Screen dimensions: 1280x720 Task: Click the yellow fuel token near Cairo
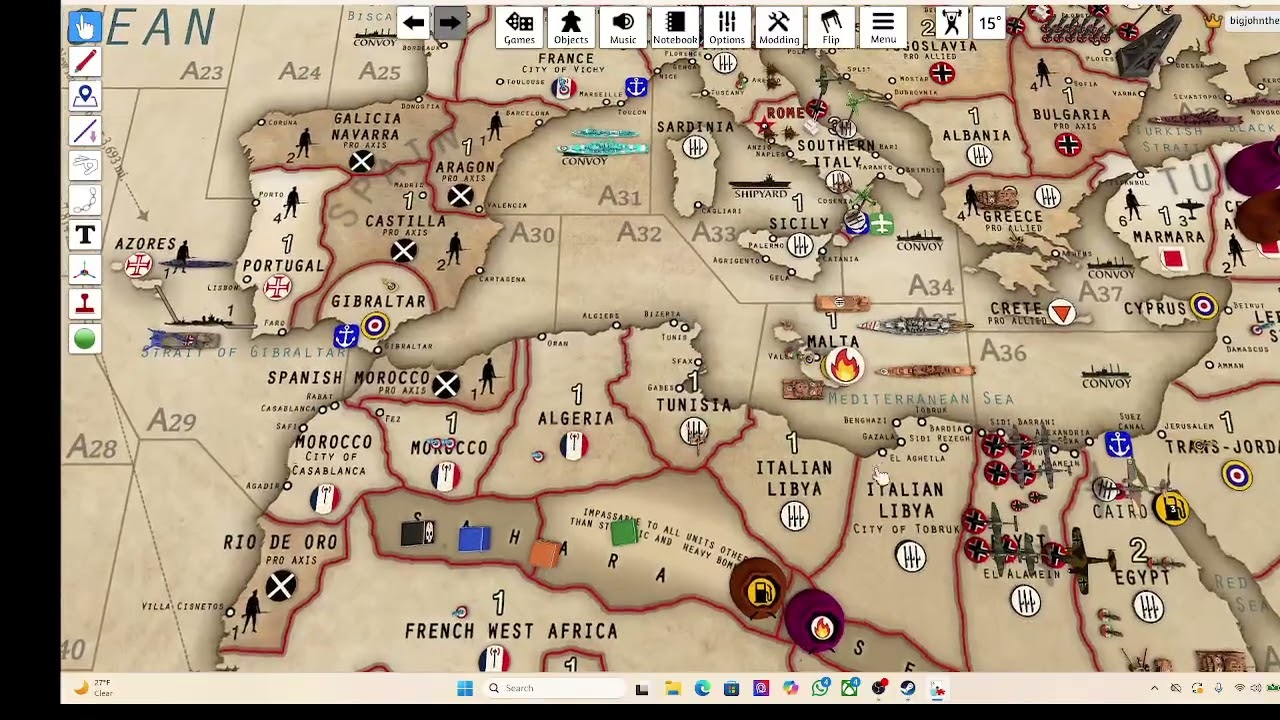1171,509
